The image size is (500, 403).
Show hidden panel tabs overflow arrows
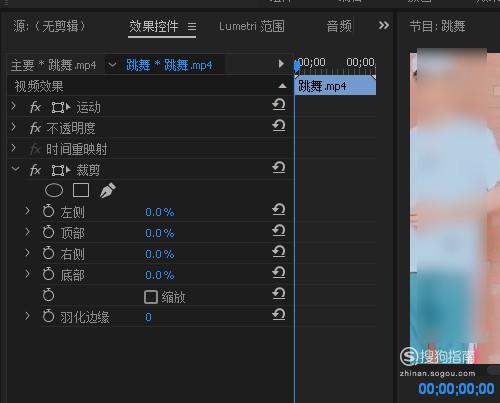click(x=384, y=25)
